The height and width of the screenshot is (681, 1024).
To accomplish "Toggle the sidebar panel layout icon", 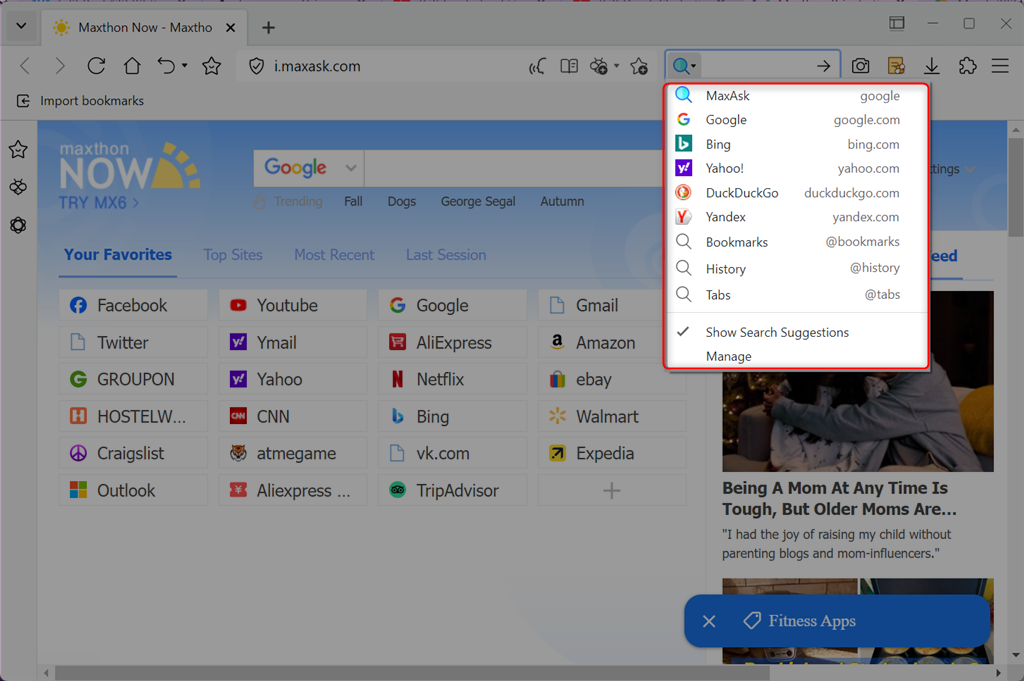I will coord(897,24).
